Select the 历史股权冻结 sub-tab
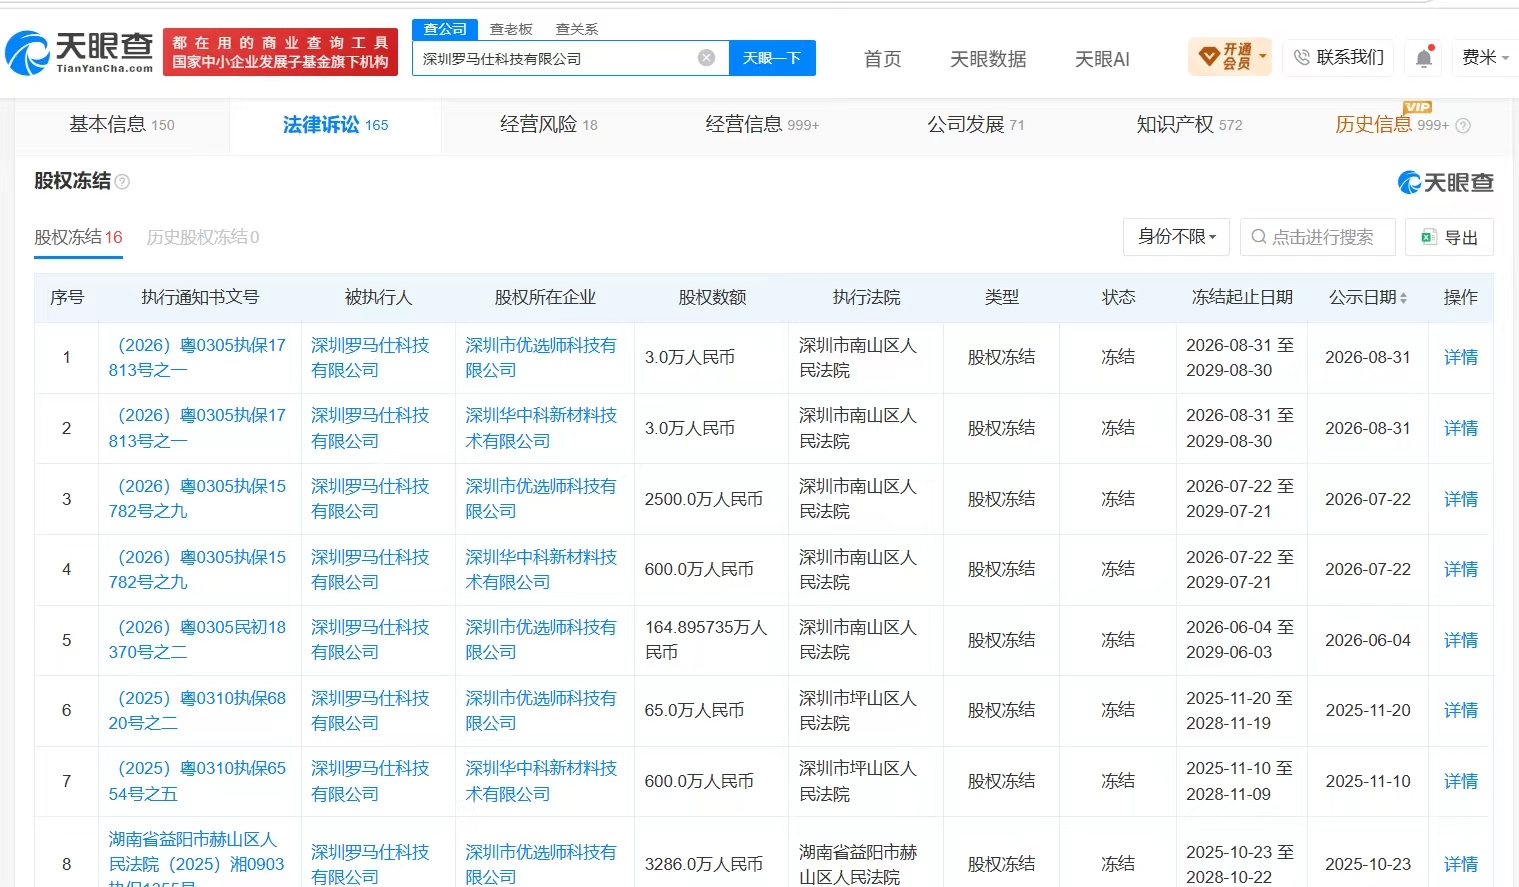The image size is (1519, 887). point(203,237)
